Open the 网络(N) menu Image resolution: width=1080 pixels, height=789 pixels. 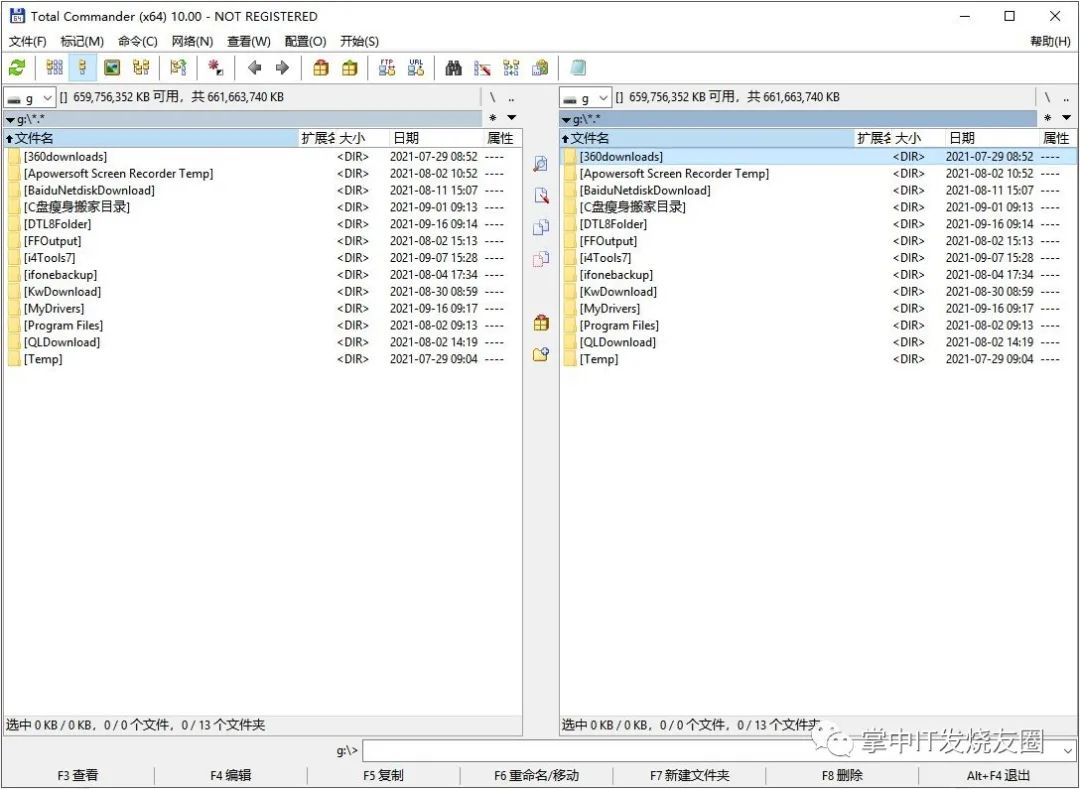coord(192,41)
